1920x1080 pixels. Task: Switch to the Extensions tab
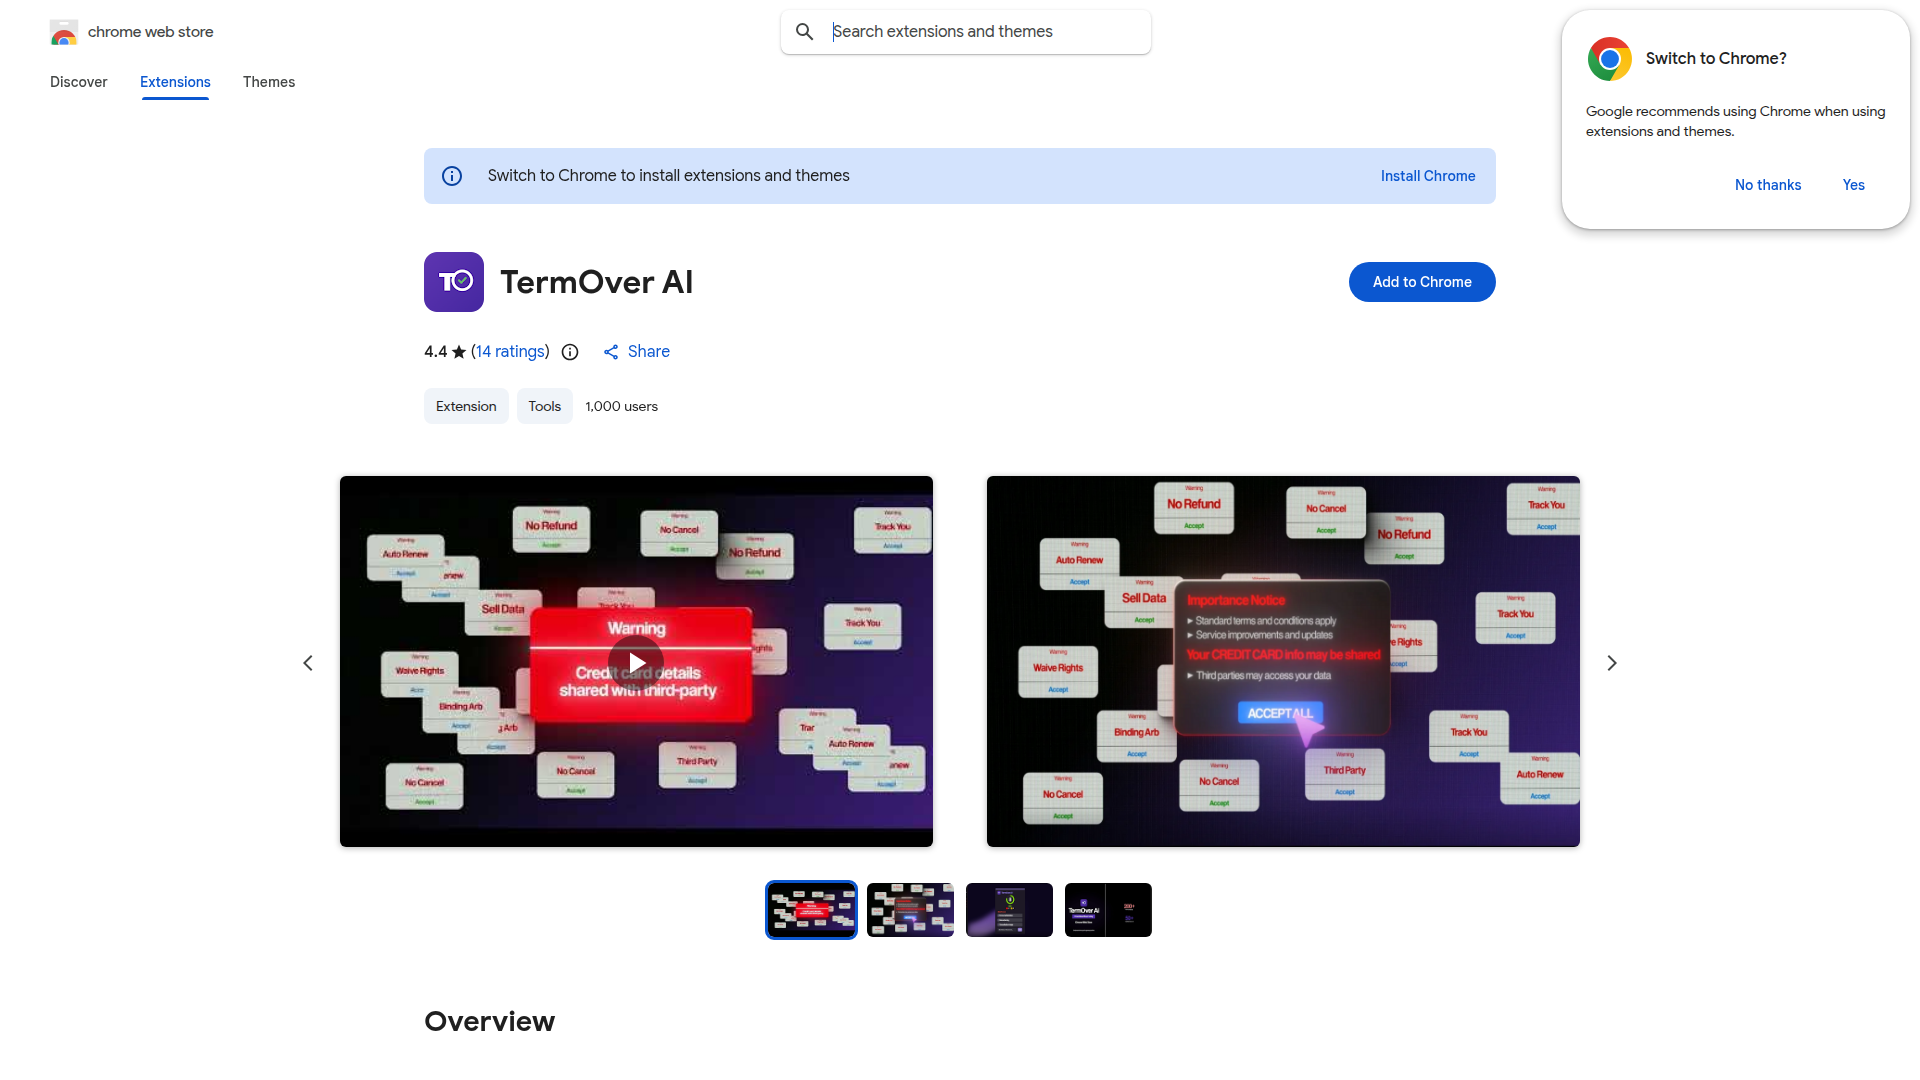(x=175, y=82)
